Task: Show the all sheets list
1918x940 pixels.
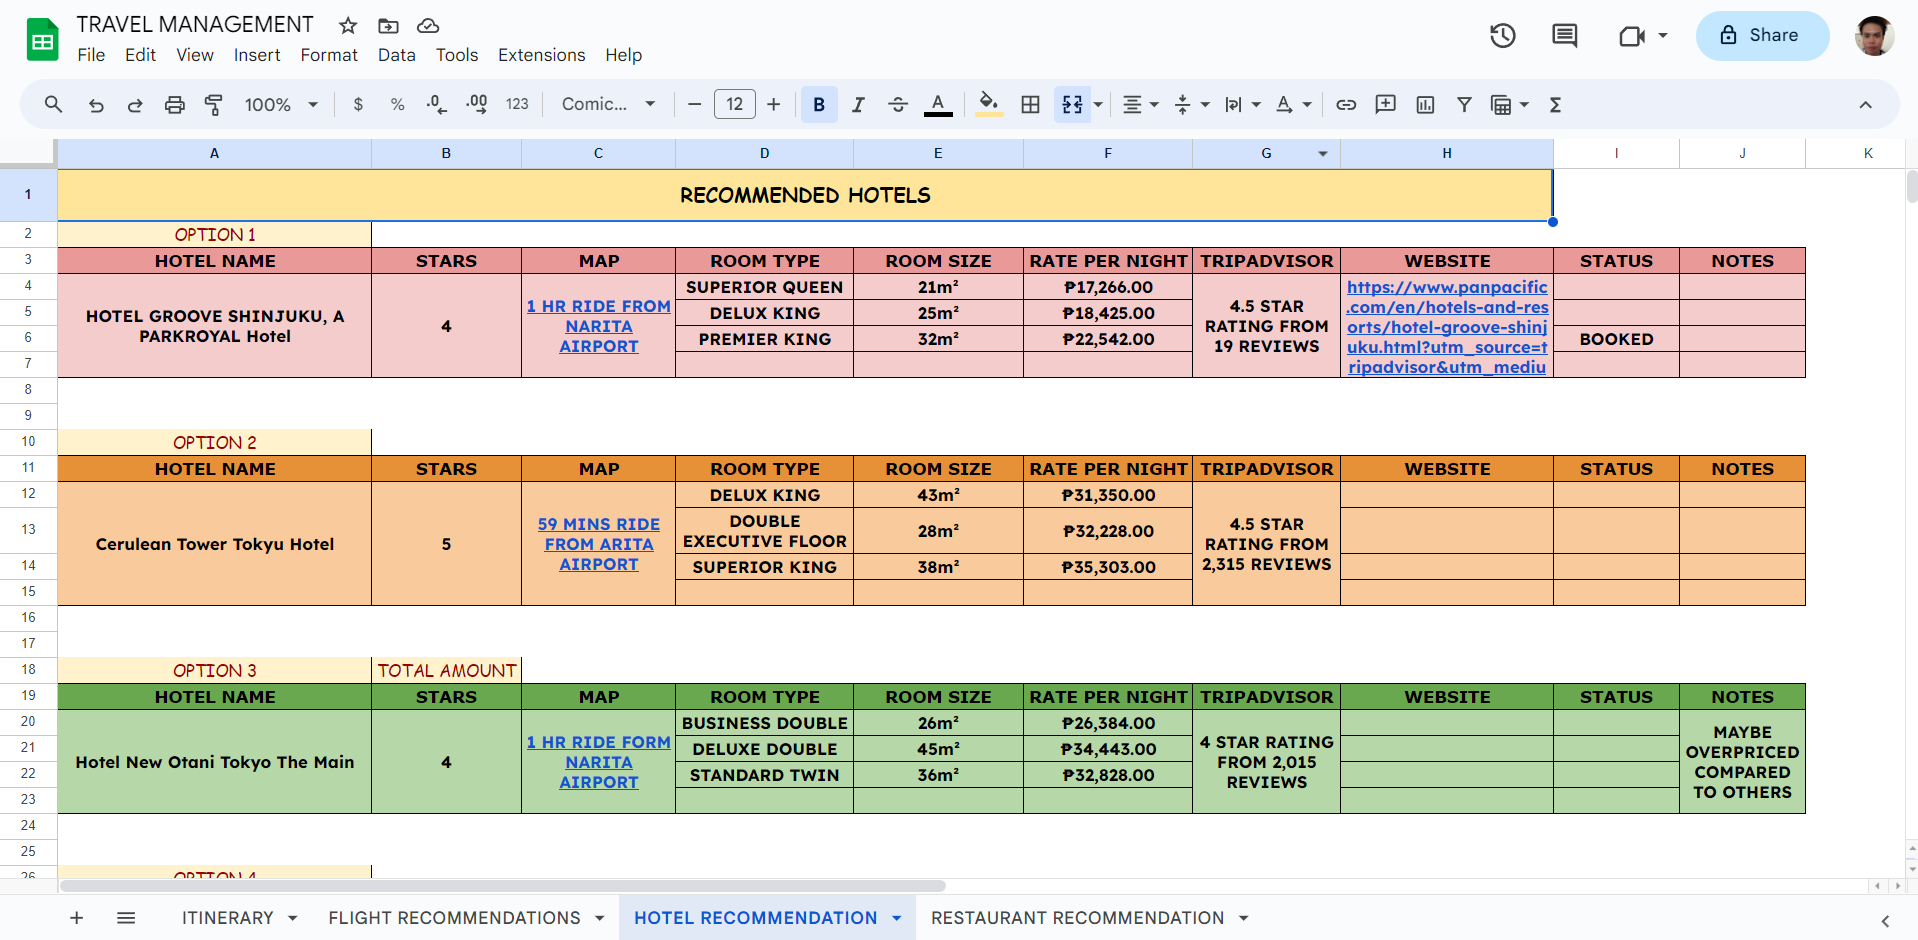Action: [126, 918]
